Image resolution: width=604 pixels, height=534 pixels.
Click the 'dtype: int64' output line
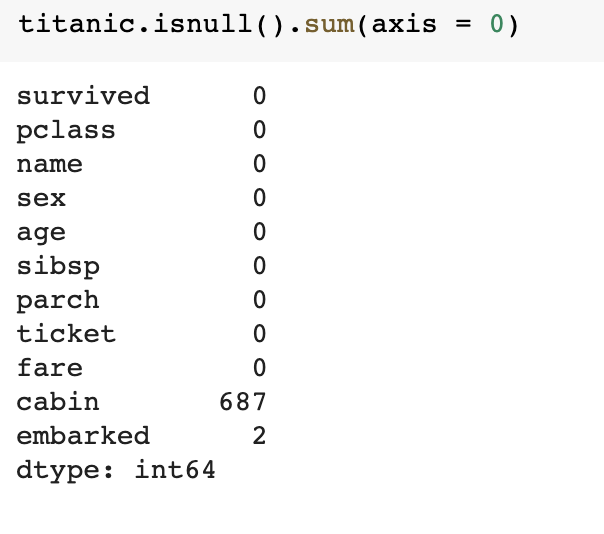[116, 470]
